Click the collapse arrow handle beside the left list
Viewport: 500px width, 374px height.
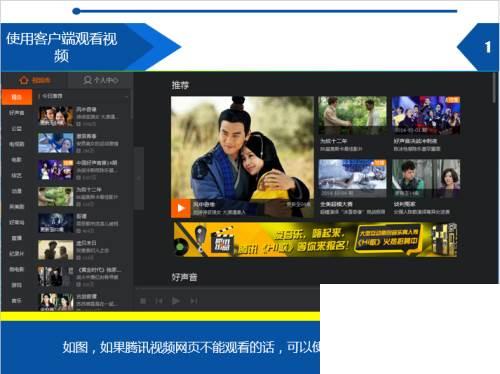pyautogui.click(x=139, y=178)
